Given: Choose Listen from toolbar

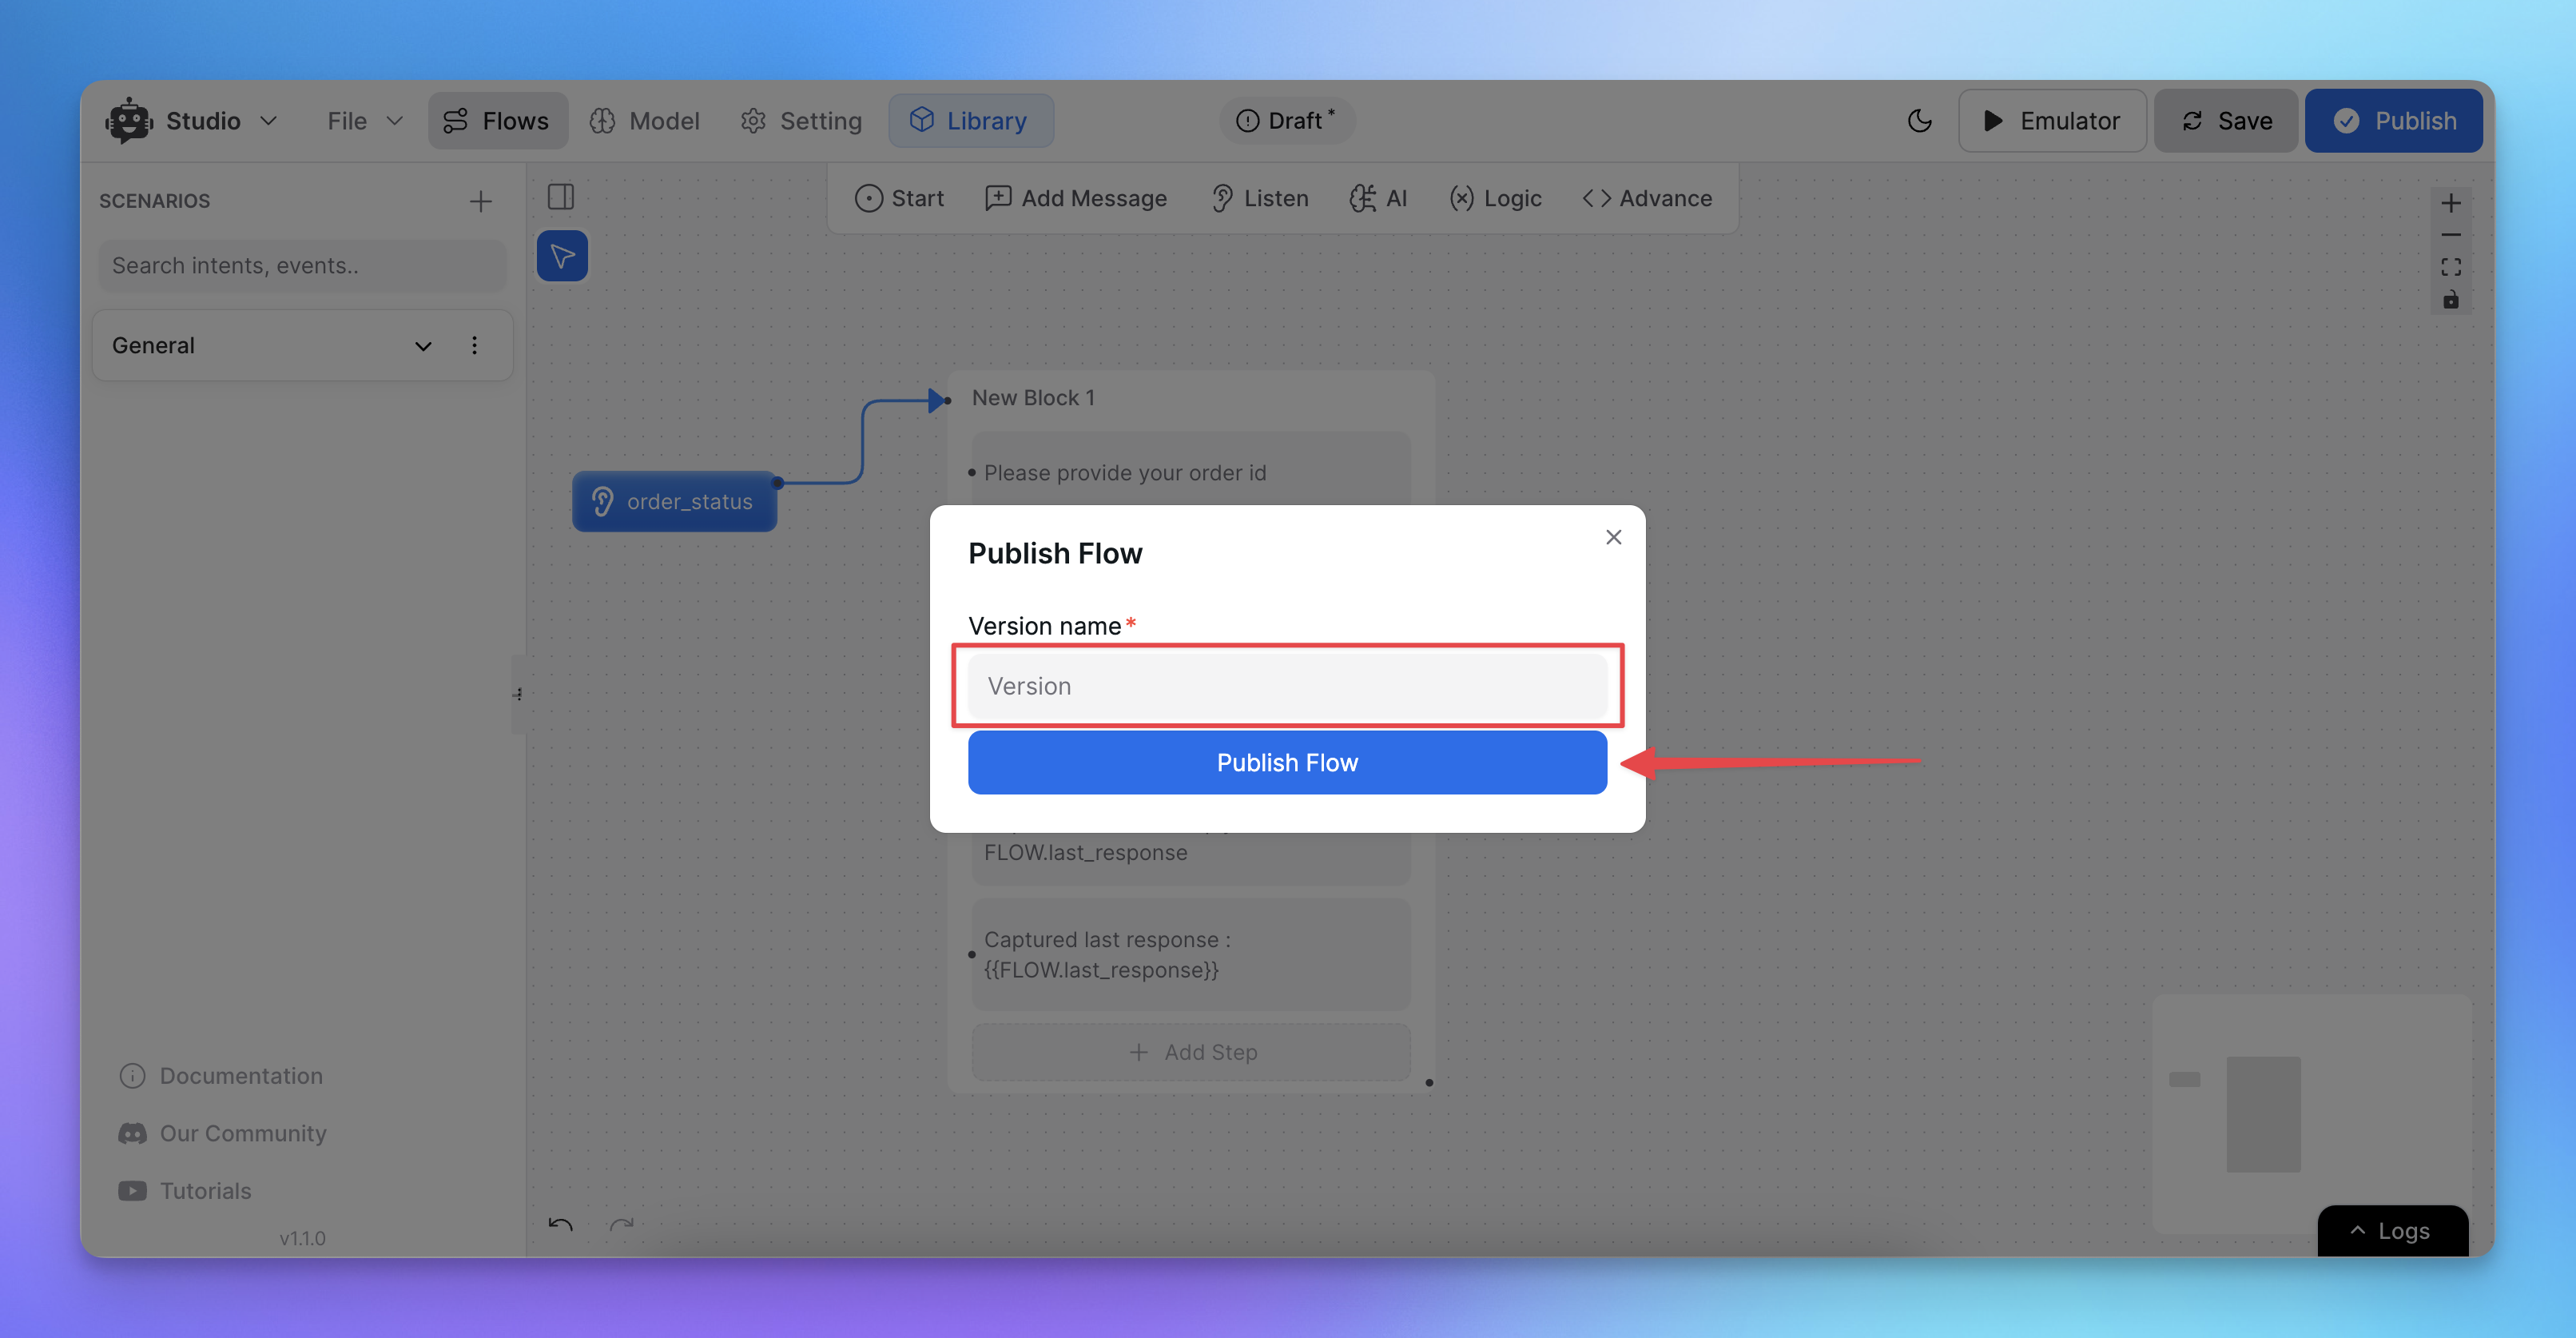Looking at the screenshot, I should click(1260, 198).
